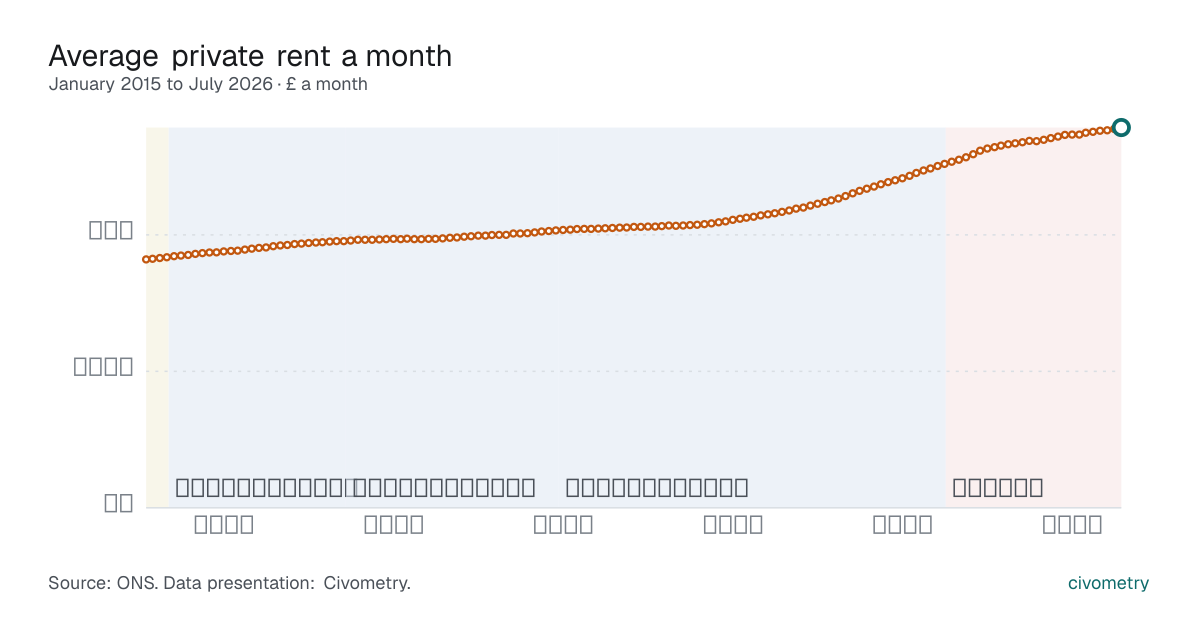Click the upper dashed horizontal gridline
The image size is (1200, 630).
pos(633,234)
